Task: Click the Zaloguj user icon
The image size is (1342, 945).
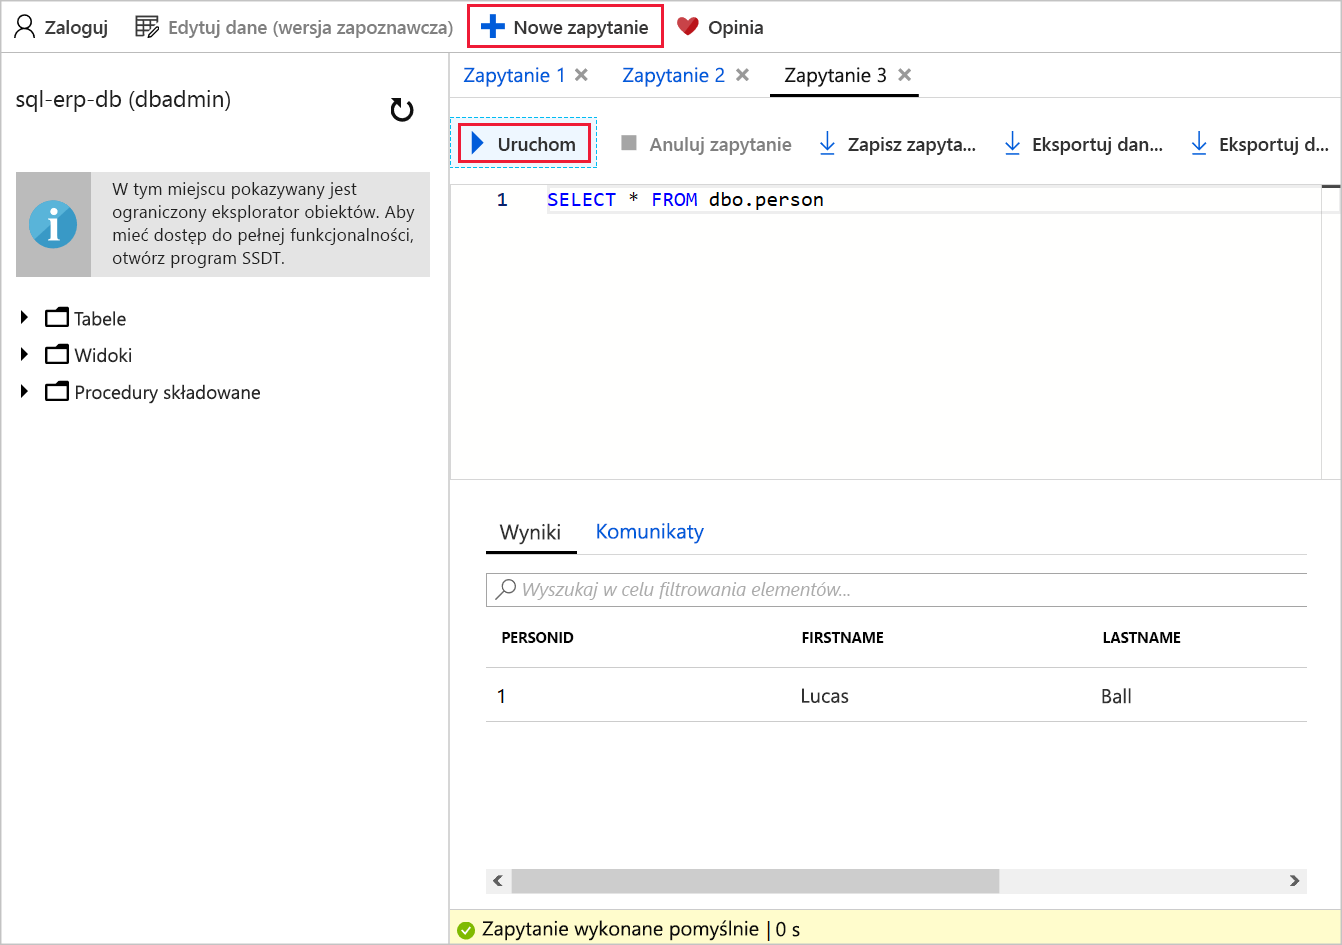Action: 24,27
